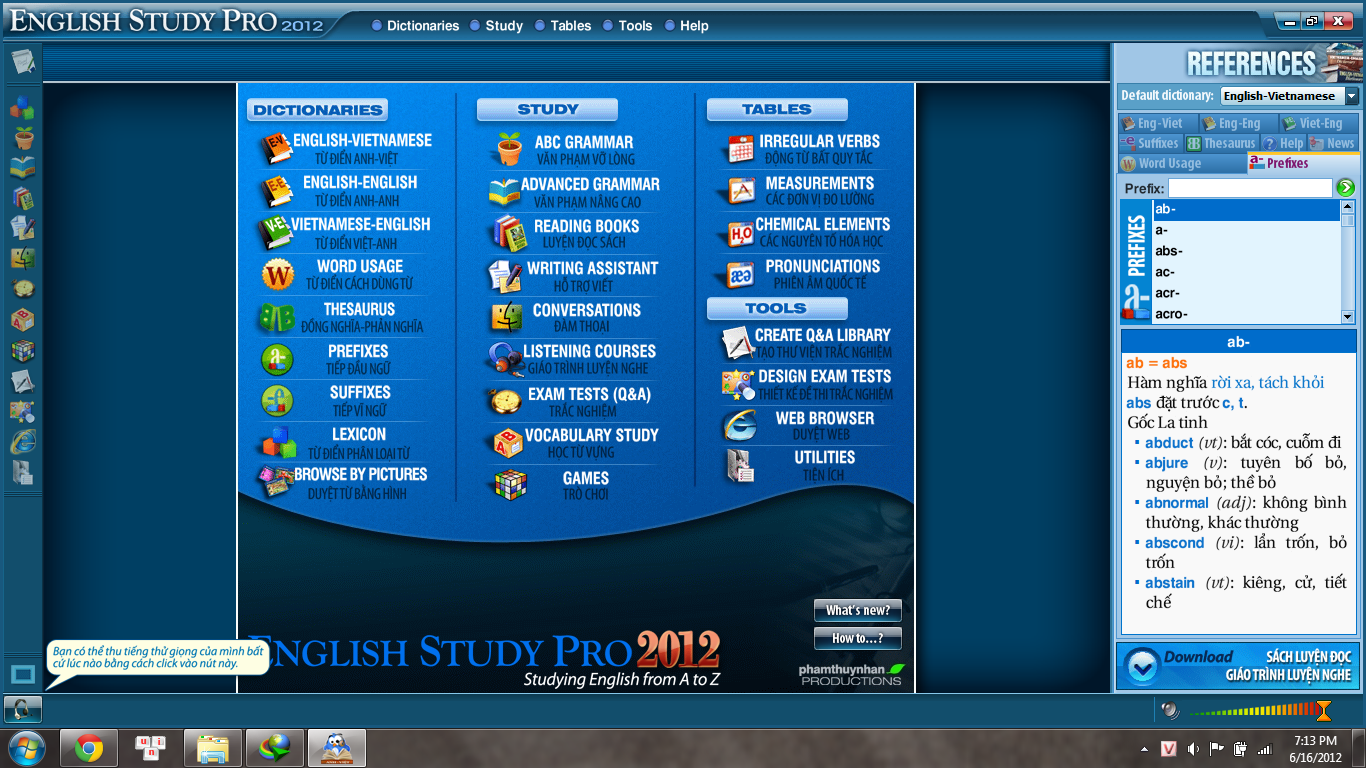The height and width of the screenshot is (768, 1366).
Task: Open the Help menu in top bar
Action: pos(686,26)
